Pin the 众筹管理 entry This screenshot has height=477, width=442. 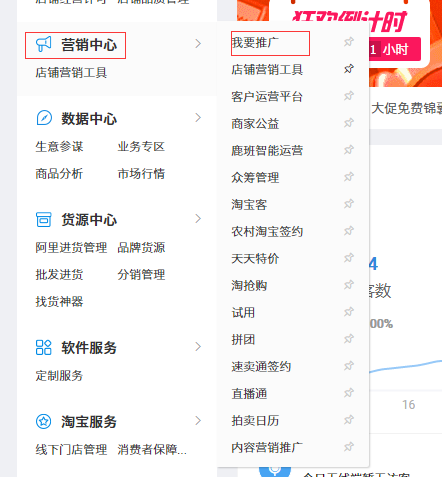[x=349, y=177]
